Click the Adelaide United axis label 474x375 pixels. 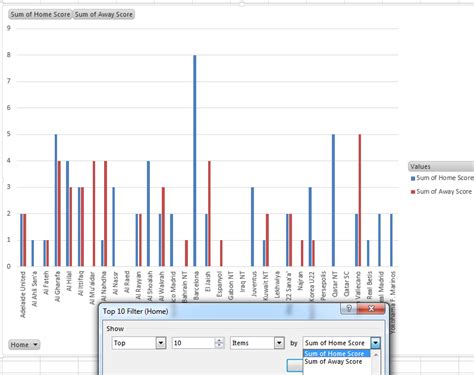click(23, 294)
